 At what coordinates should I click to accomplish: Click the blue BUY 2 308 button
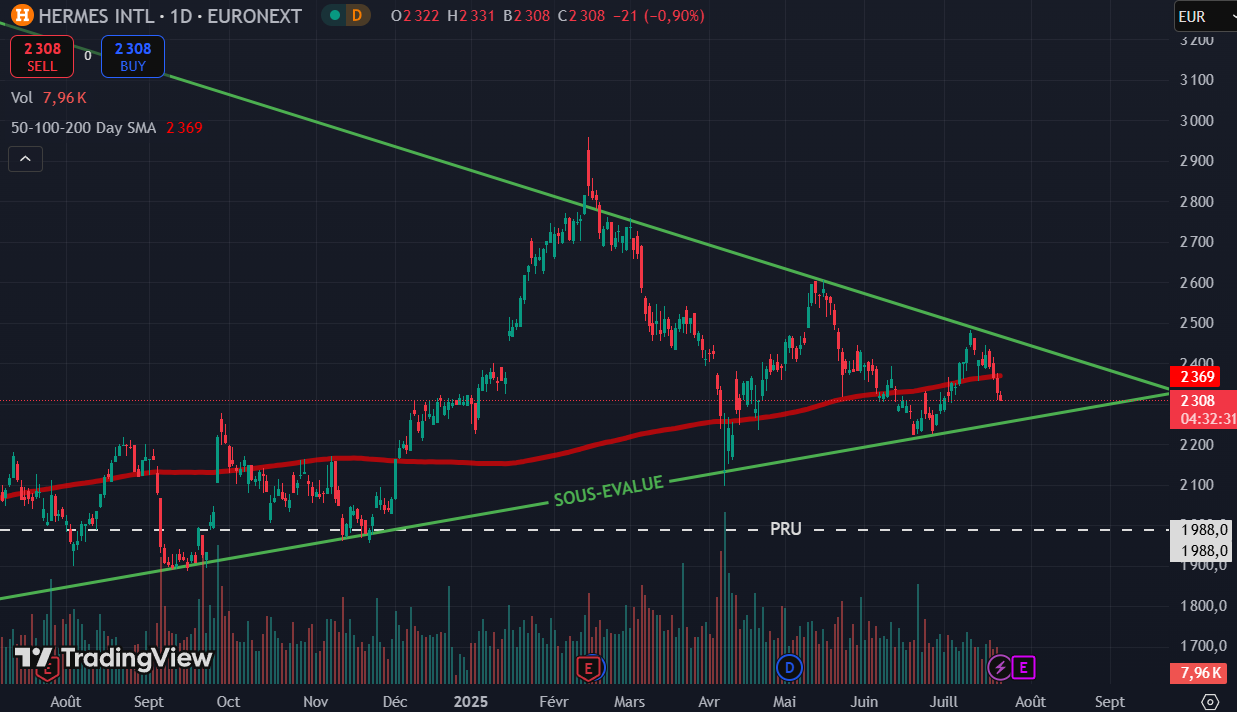point(133,57)
